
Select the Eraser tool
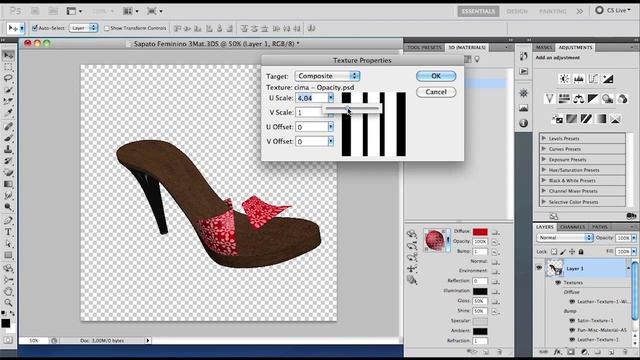(8, 172)
